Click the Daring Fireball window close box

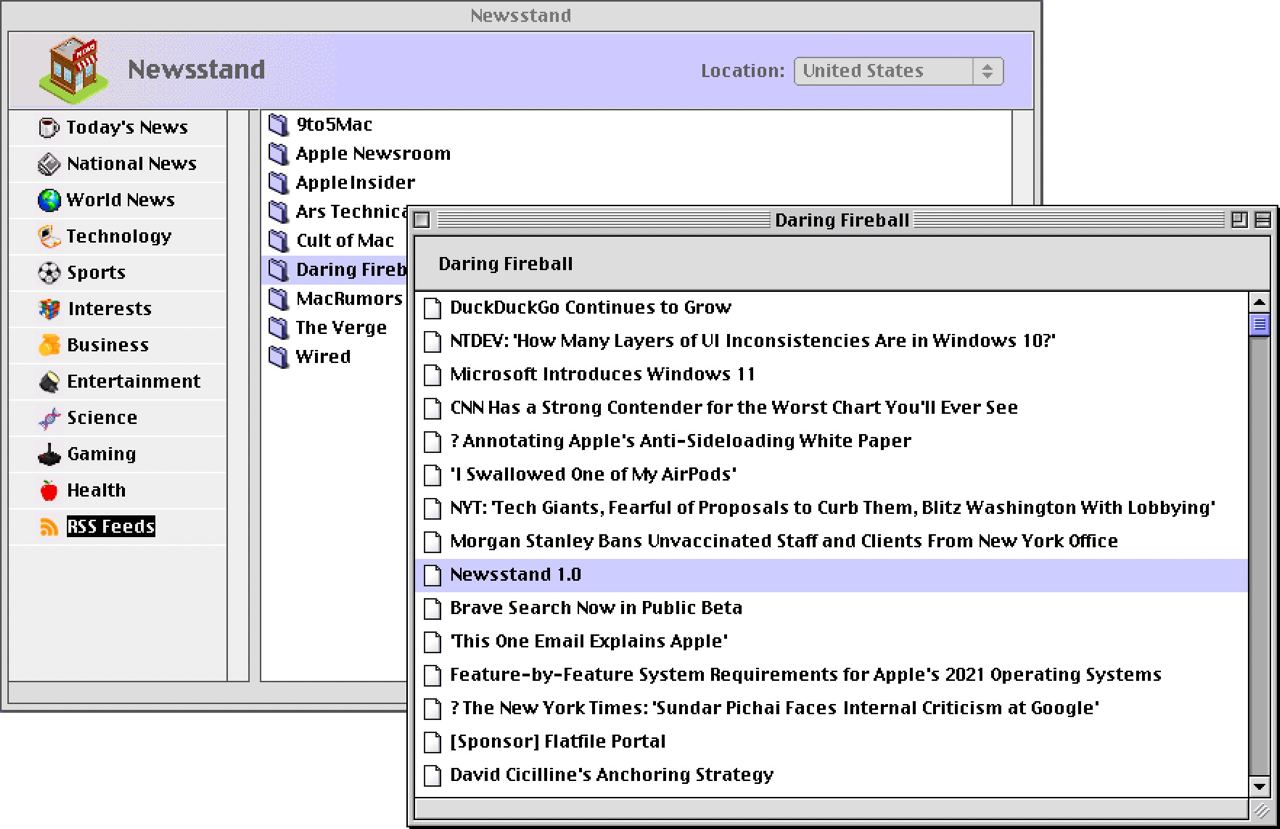click(x=422, y=220)
